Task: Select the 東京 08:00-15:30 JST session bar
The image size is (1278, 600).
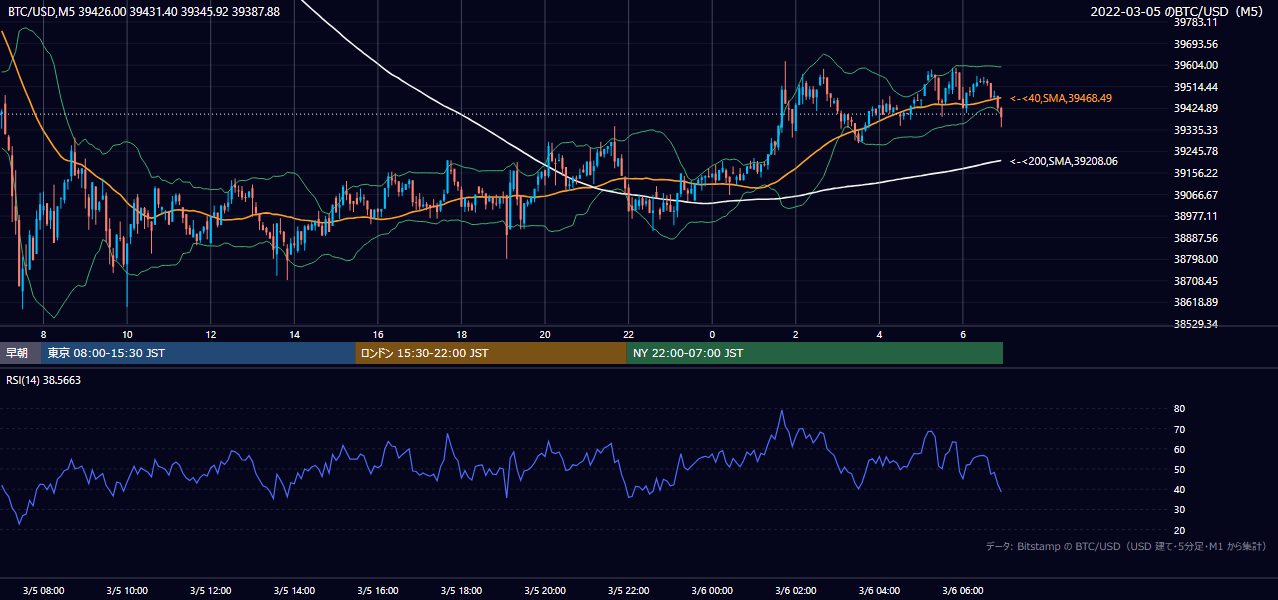Action: tap(198, 353)
